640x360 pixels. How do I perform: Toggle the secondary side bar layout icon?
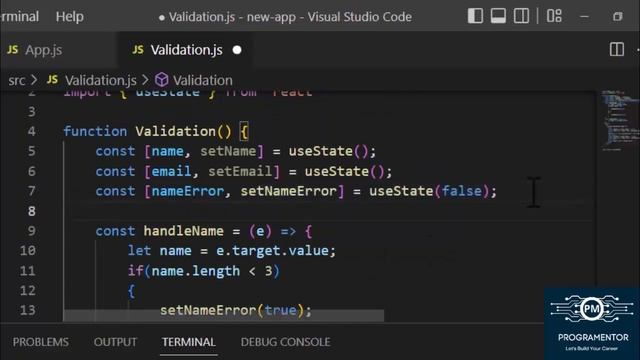click(521, 16)
